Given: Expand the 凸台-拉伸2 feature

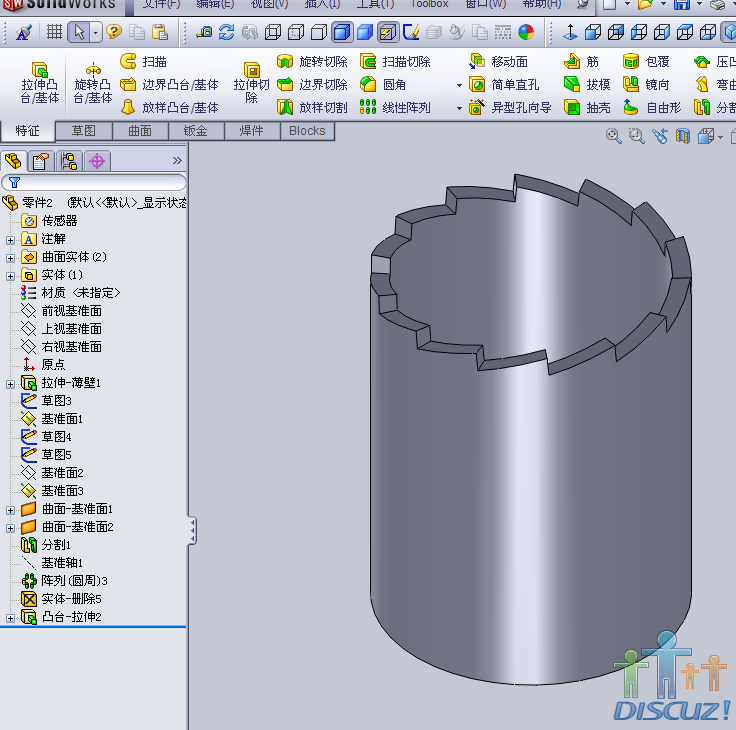Looking at the screenshot, I should (10, 618).
